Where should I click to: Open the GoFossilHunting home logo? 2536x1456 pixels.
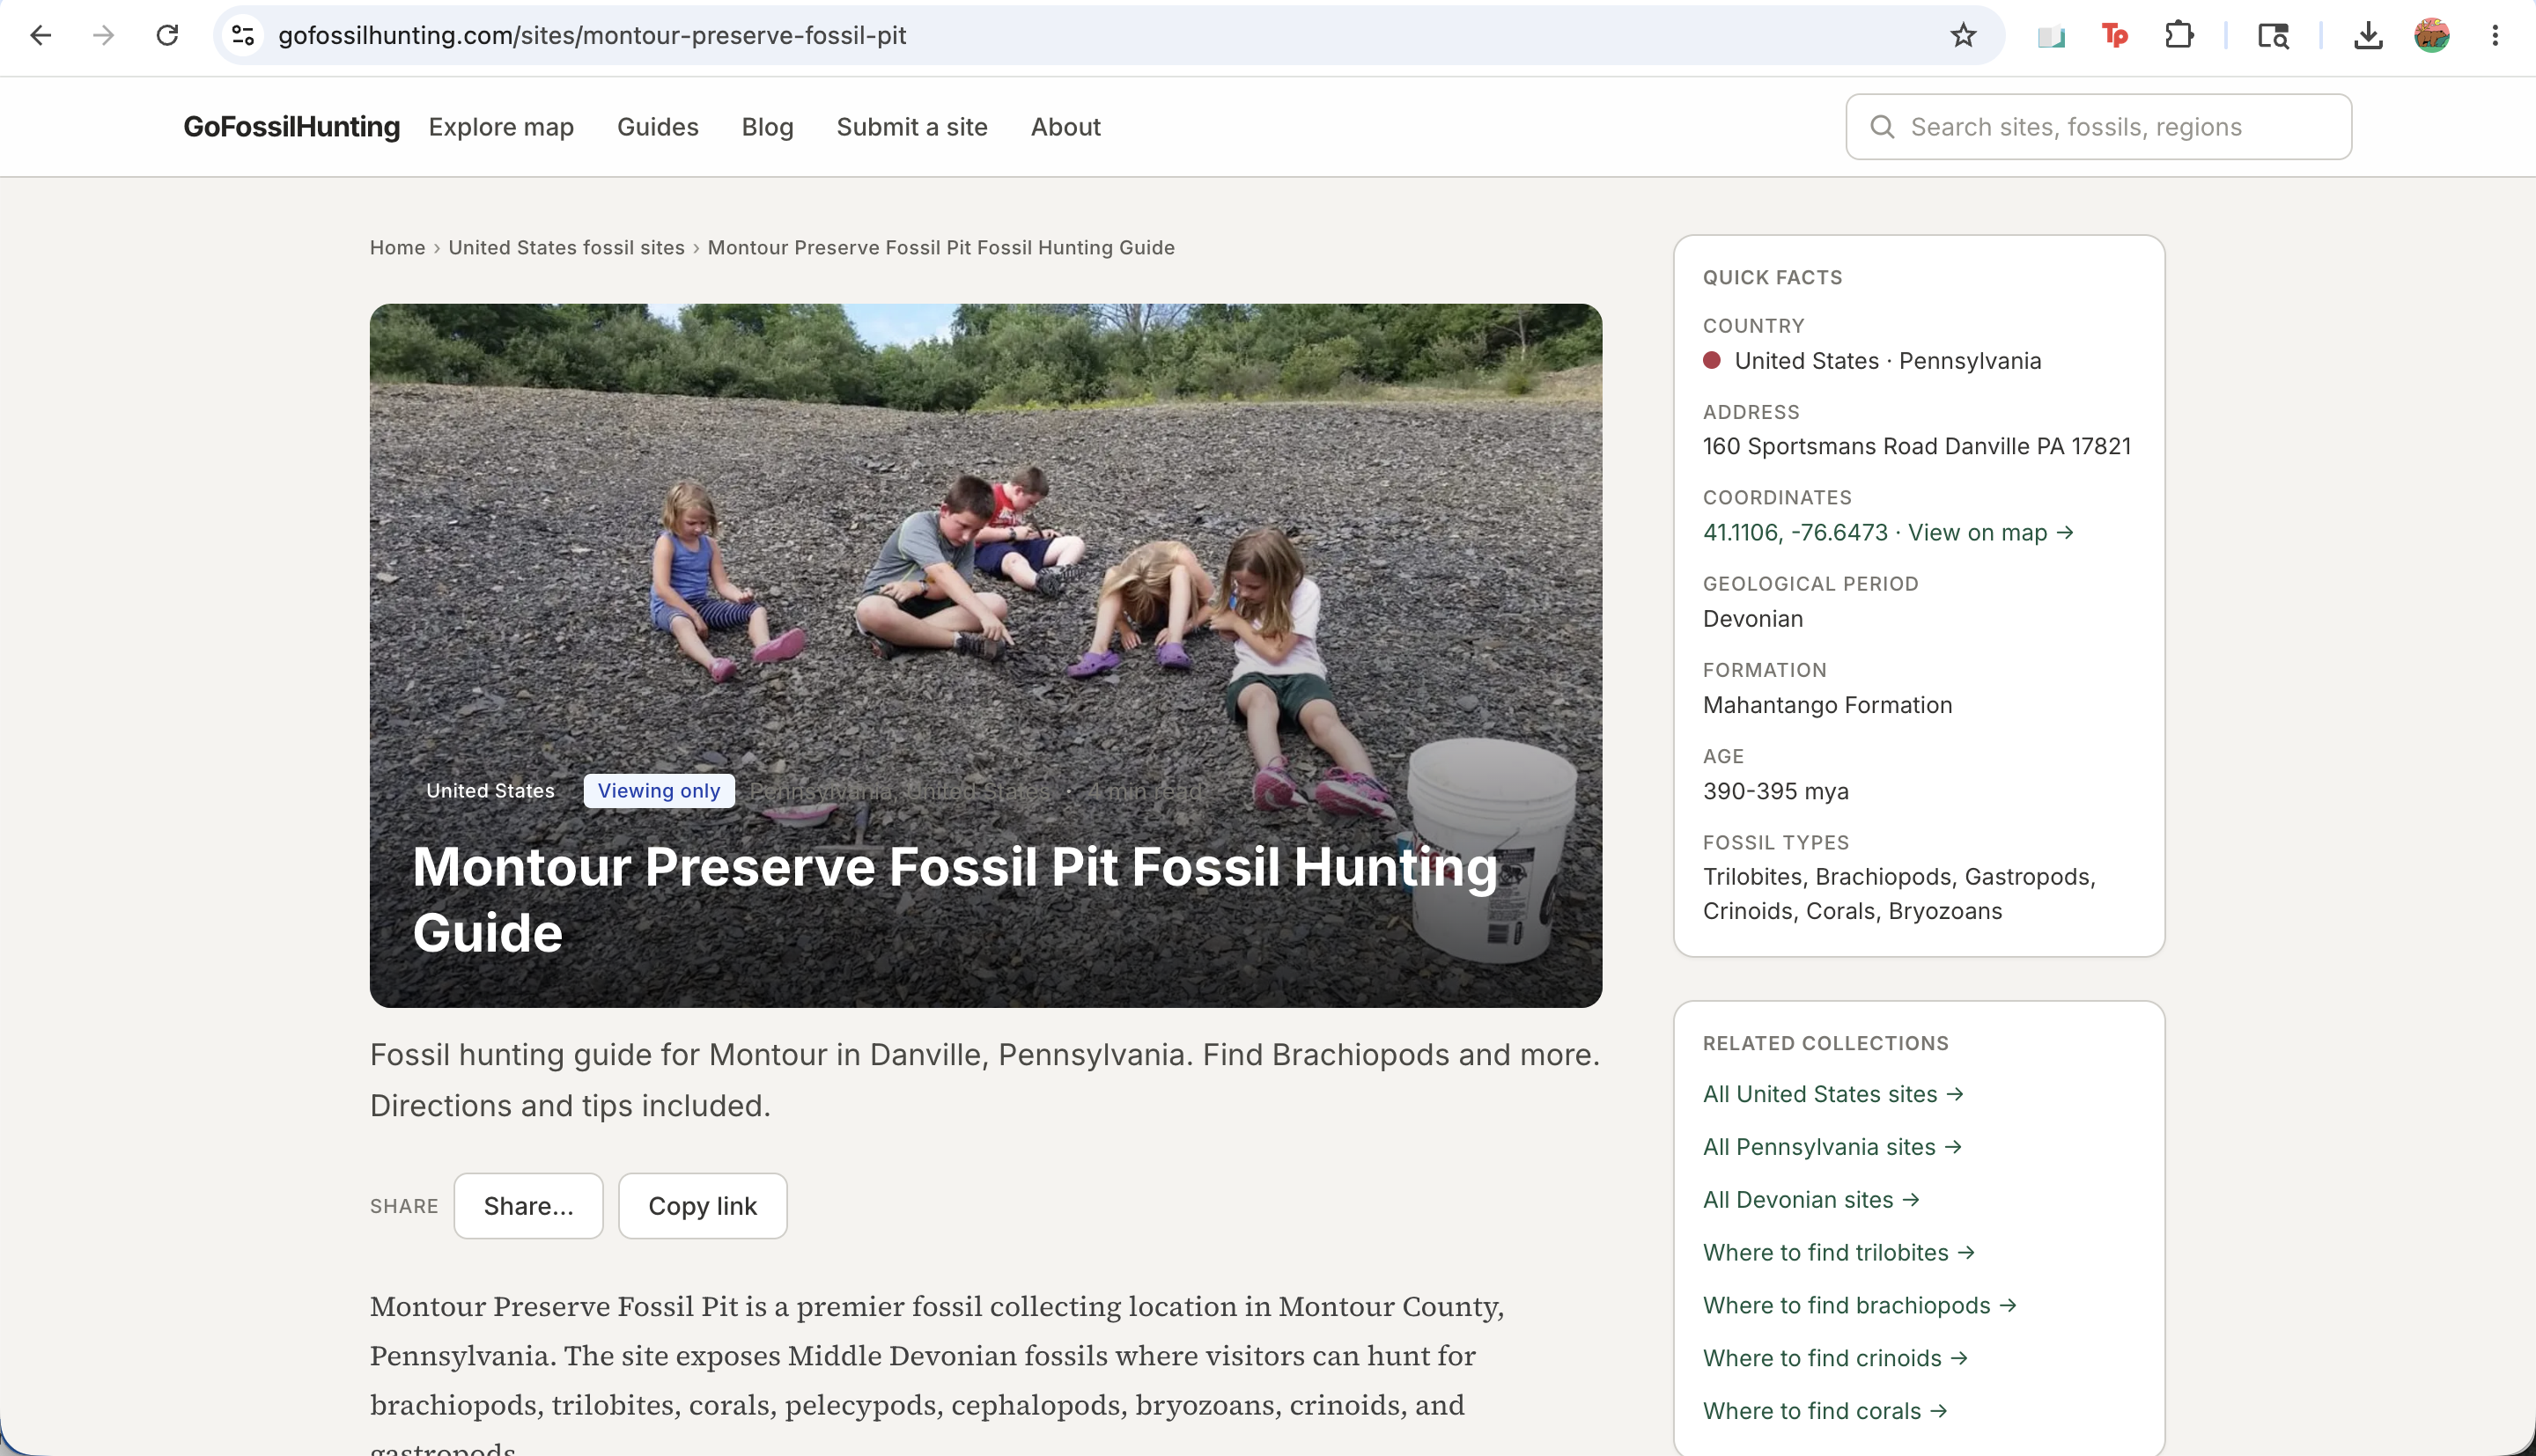[291, 127]
